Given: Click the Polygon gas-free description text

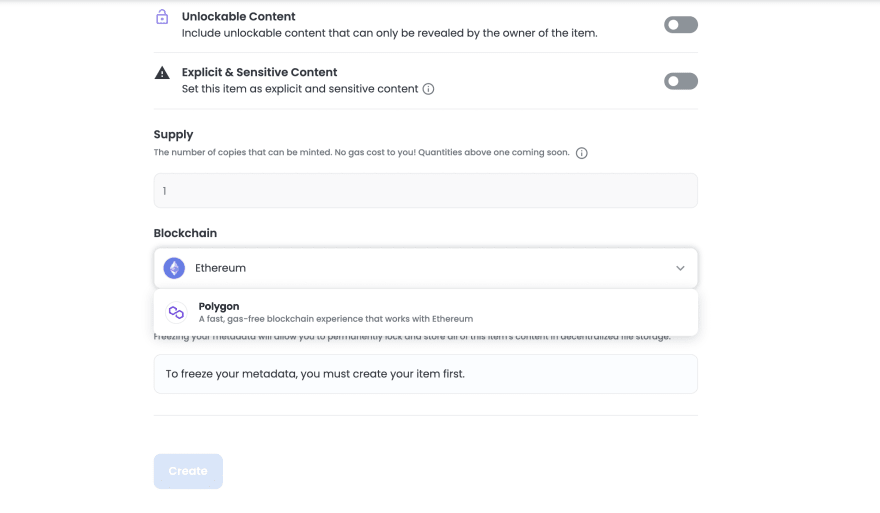Looking at the screenshot, I should (335, 319).
